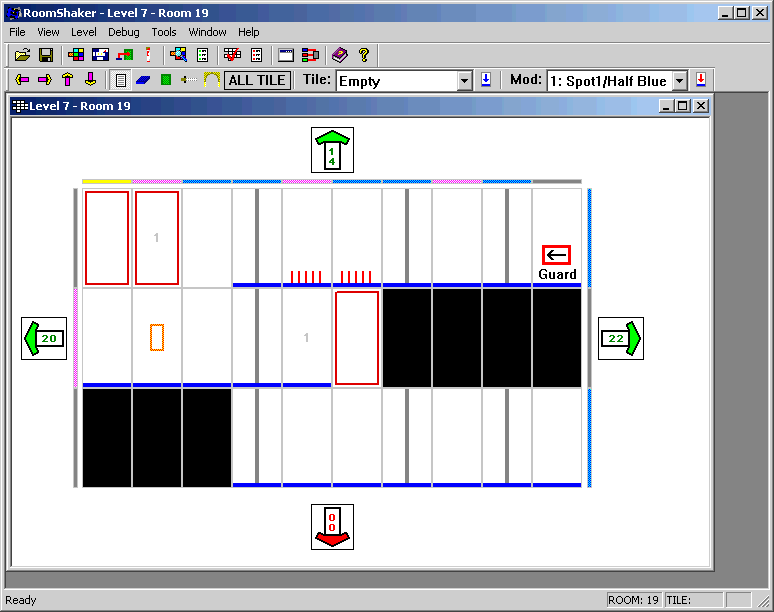Click the magenta down arrow toolbar icon

click(x=90, y=80)
